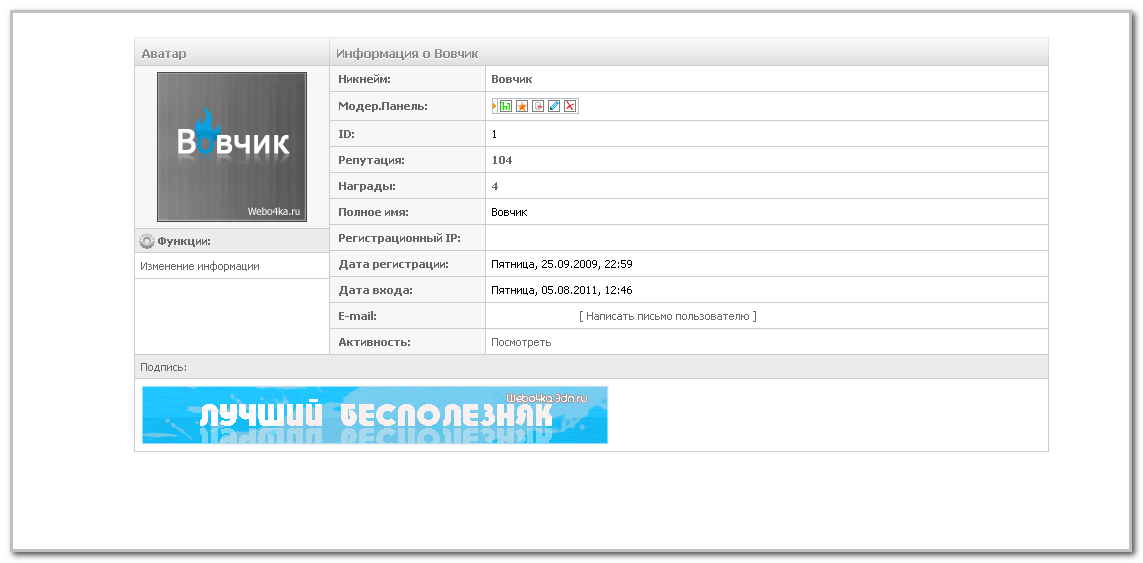Click the Лучший бесполезняк signature banner
Image resolution: width=1143 pixels, height=563 pixels.
(374, 415)
